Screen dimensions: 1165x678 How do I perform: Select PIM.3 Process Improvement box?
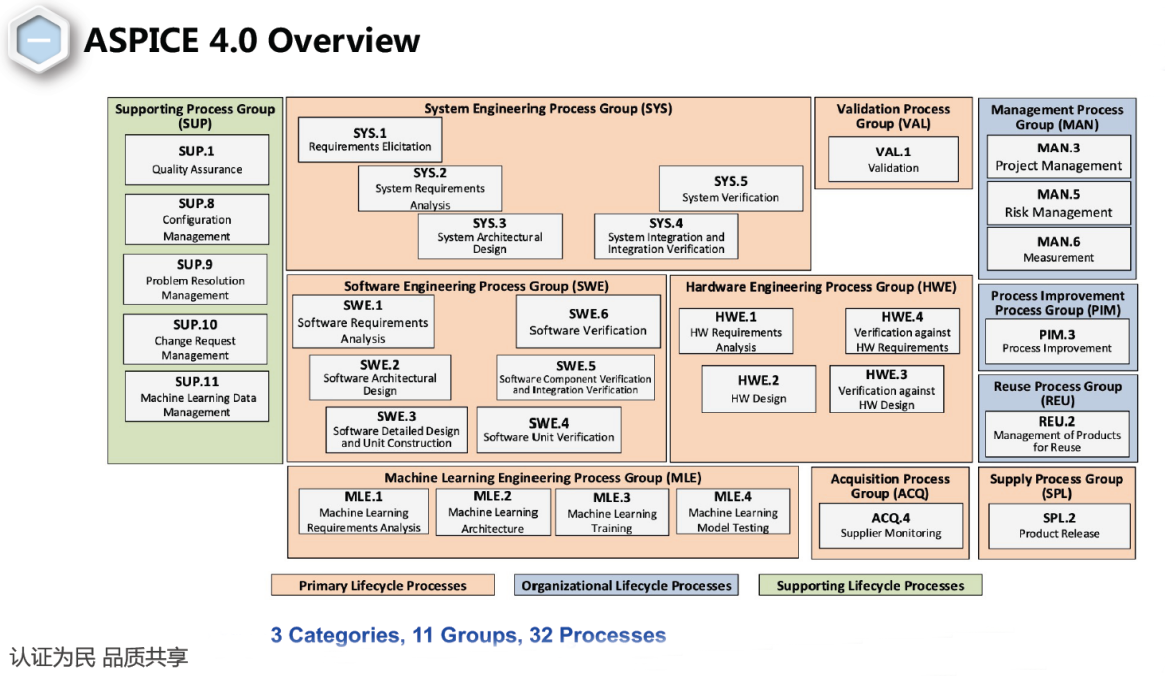[x=1057, y=341]
